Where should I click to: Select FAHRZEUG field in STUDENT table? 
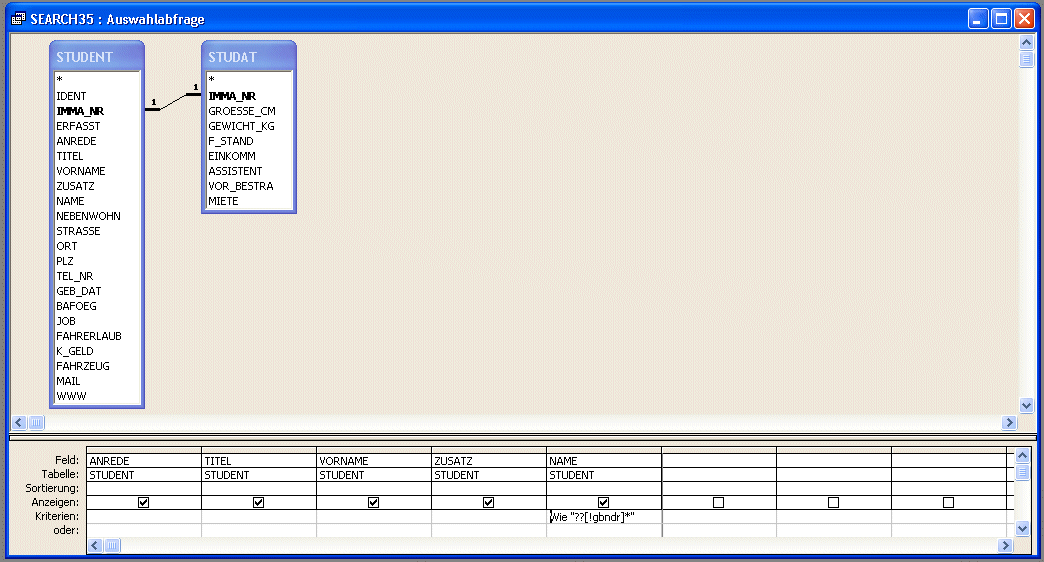[x=98, y=366]
